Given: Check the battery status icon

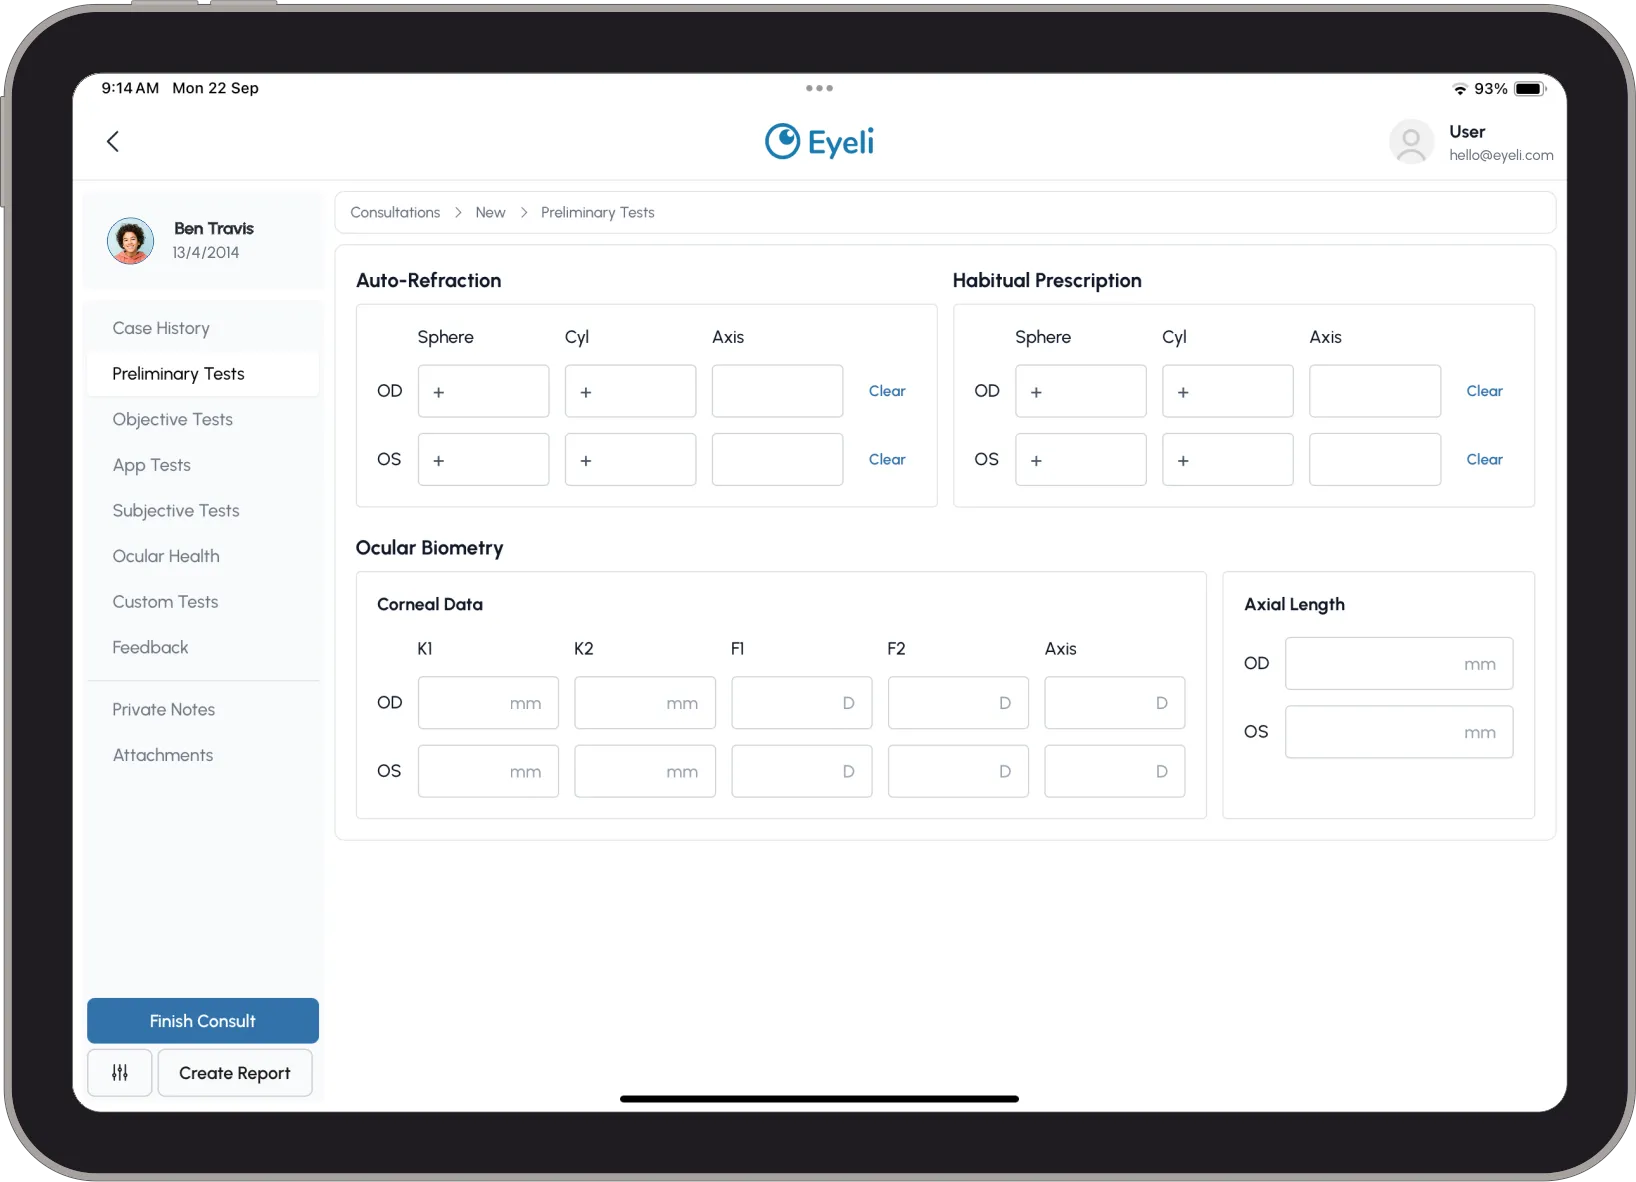Looking at the screenshot, I should coord(1530,89).
